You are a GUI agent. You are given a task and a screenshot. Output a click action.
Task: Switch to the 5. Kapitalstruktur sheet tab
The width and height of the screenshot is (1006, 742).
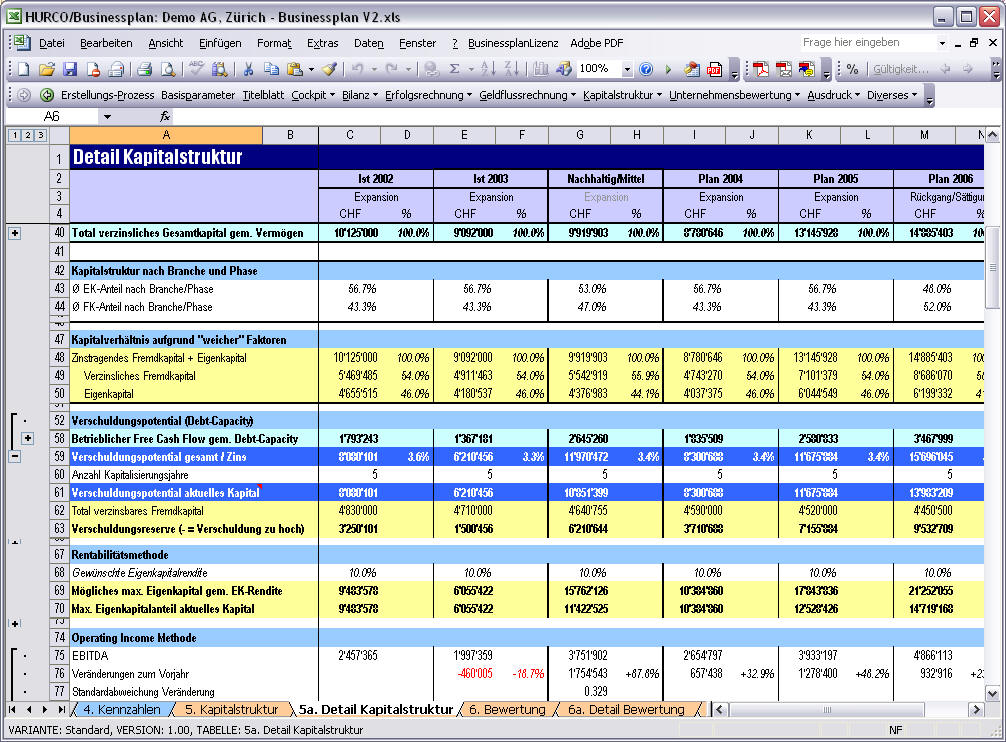(232, 710)
